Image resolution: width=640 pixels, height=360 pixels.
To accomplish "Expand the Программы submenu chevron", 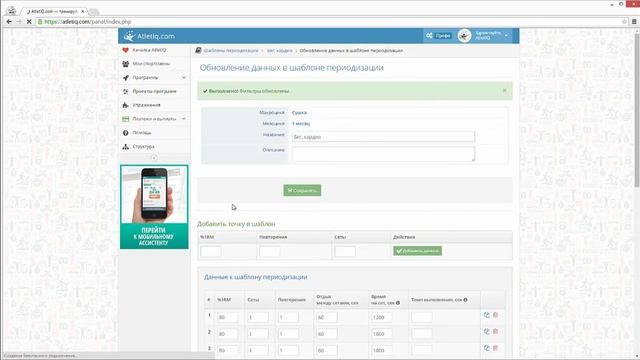I will [x=184, y=78].
